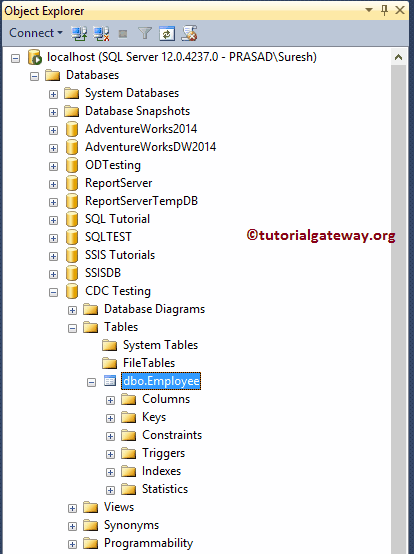Collapse the Databases folder
The height and width of the screenshot is (554, 414).
[x=34, y=76]
